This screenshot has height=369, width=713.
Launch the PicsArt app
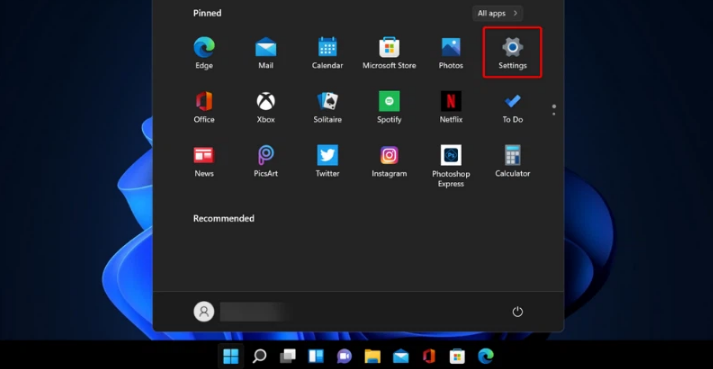266,162
